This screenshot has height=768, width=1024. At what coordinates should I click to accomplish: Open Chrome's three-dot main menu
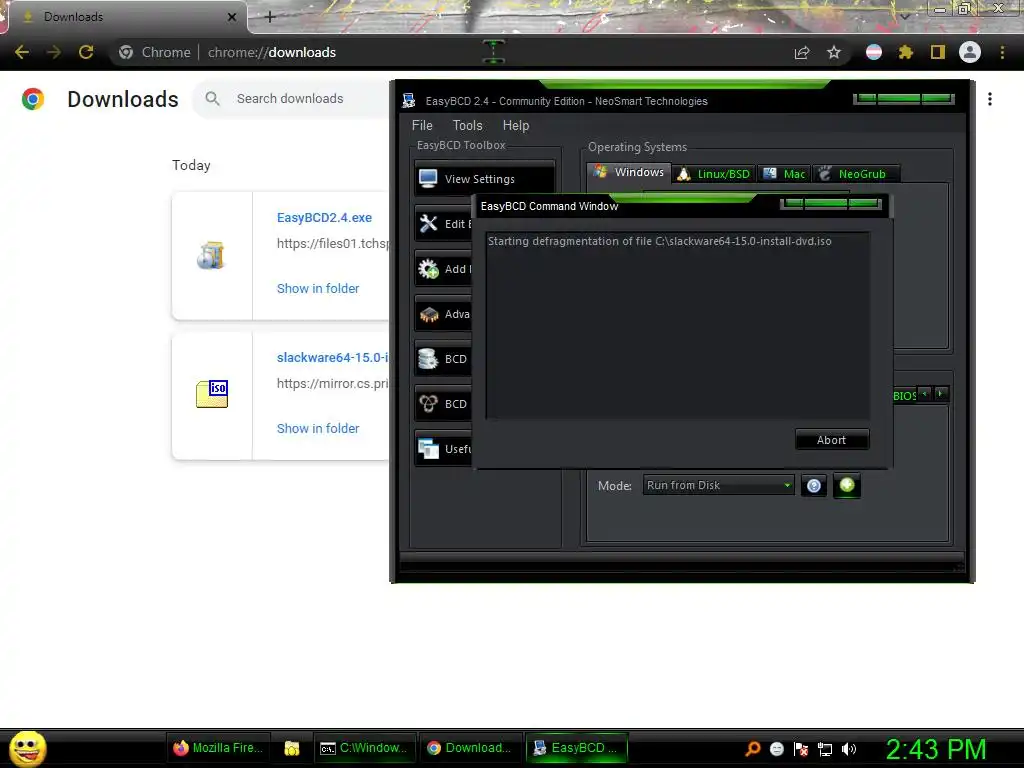coord(1002,52)
